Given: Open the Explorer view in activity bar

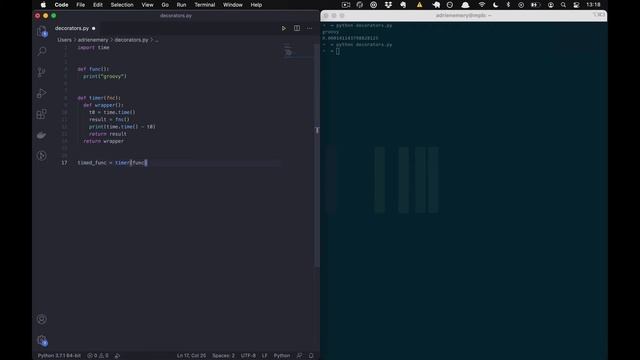Looking at the screenshot, I should point(42,32).
